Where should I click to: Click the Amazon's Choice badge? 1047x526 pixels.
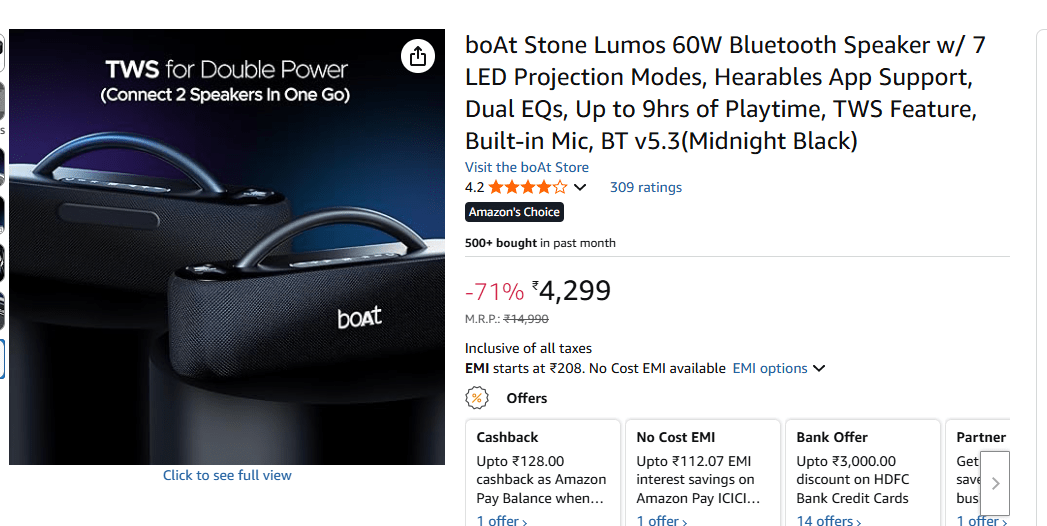pos(515,212)
